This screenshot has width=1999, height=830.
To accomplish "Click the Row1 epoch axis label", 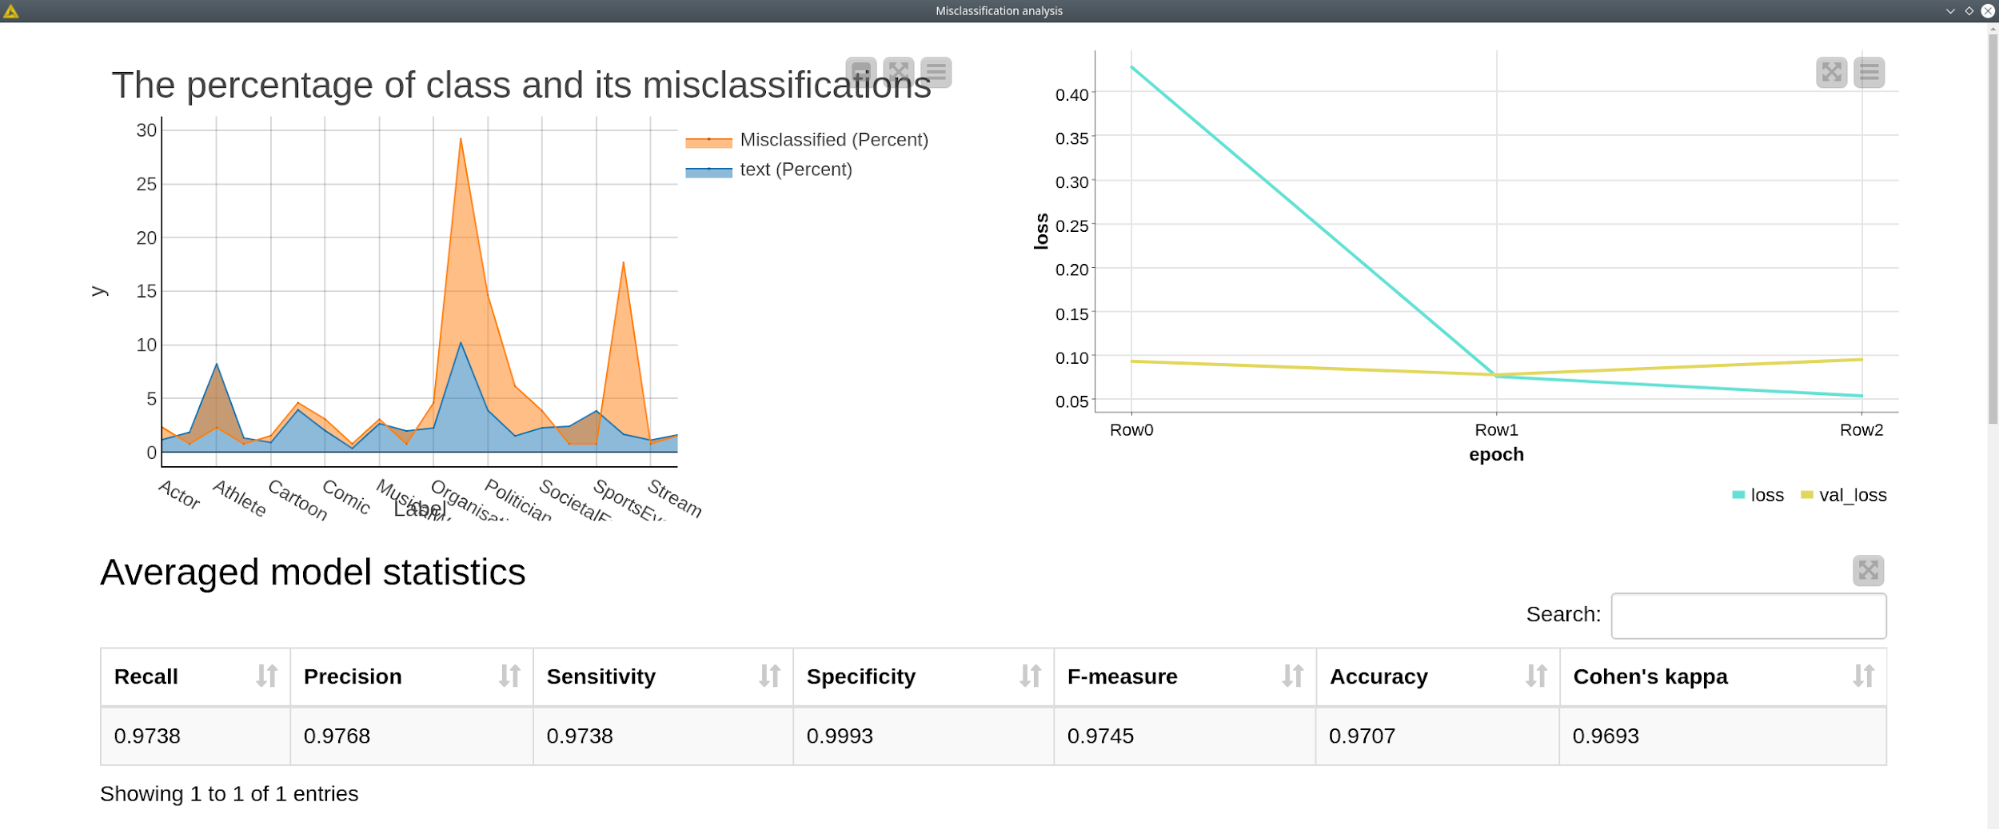I will 1496,430.
